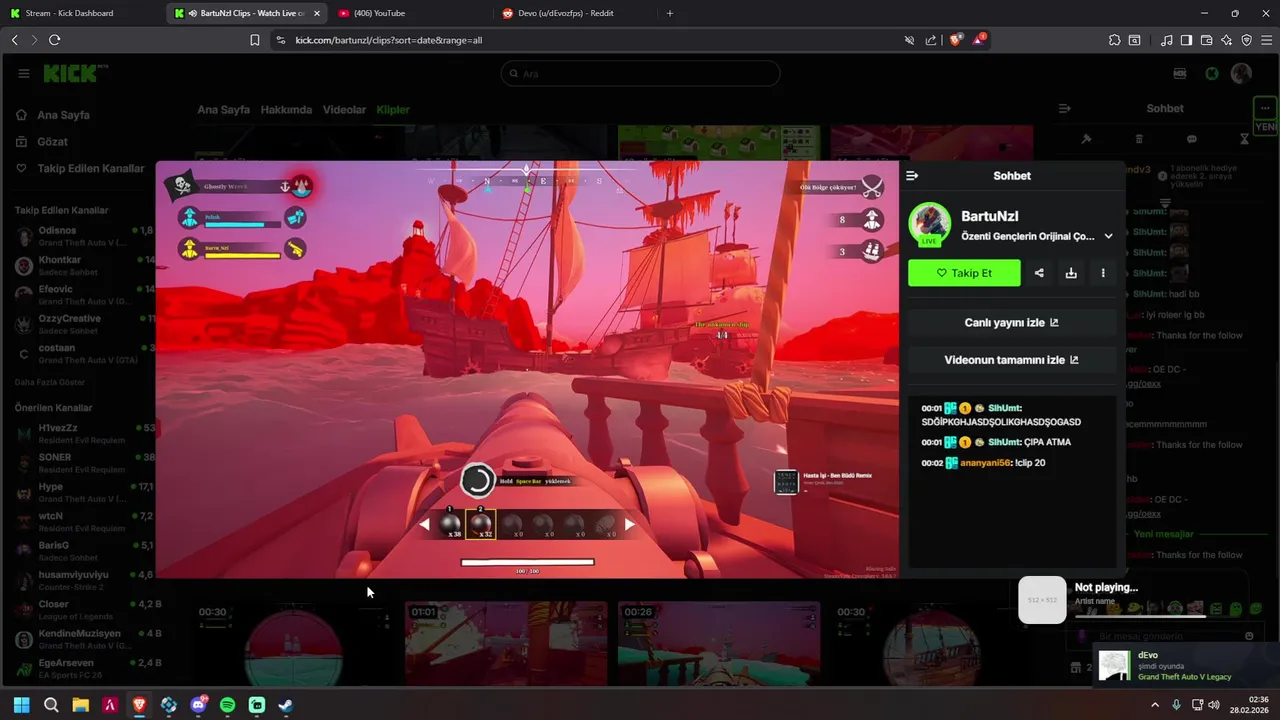1280x720 pixels.
Task: Open Windows Start menu
Action: point(21,705)
